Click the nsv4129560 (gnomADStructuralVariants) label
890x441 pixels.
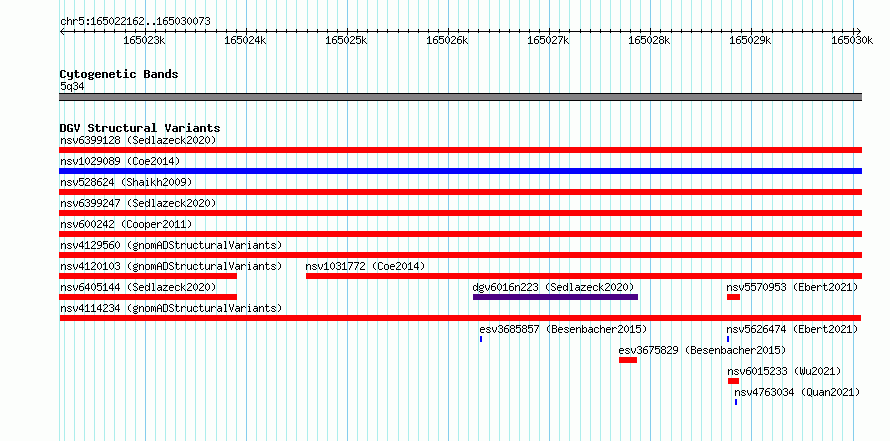point(171,245)
